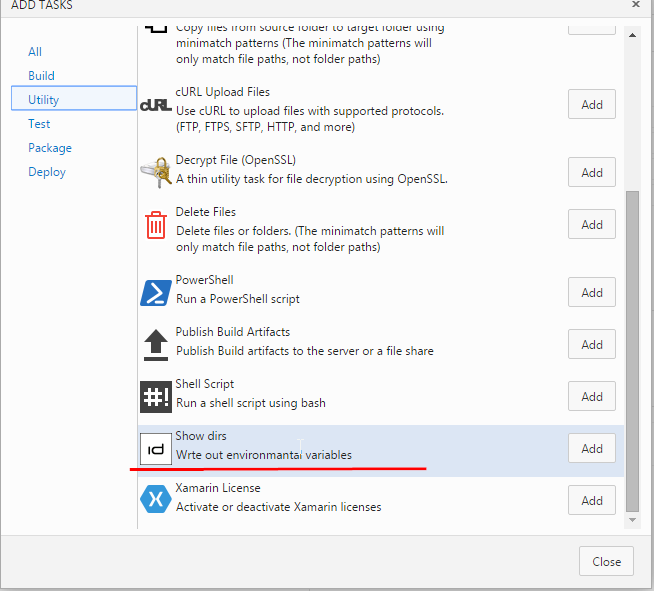Add the PowerShell task
Viewport: 654px width, 591px height.
point(592,292)
